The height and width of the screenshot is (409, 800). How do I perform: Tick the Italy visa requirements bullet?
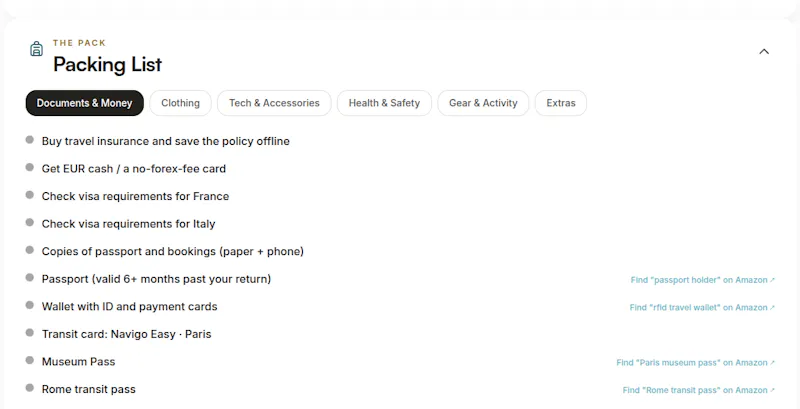(30, 222)
